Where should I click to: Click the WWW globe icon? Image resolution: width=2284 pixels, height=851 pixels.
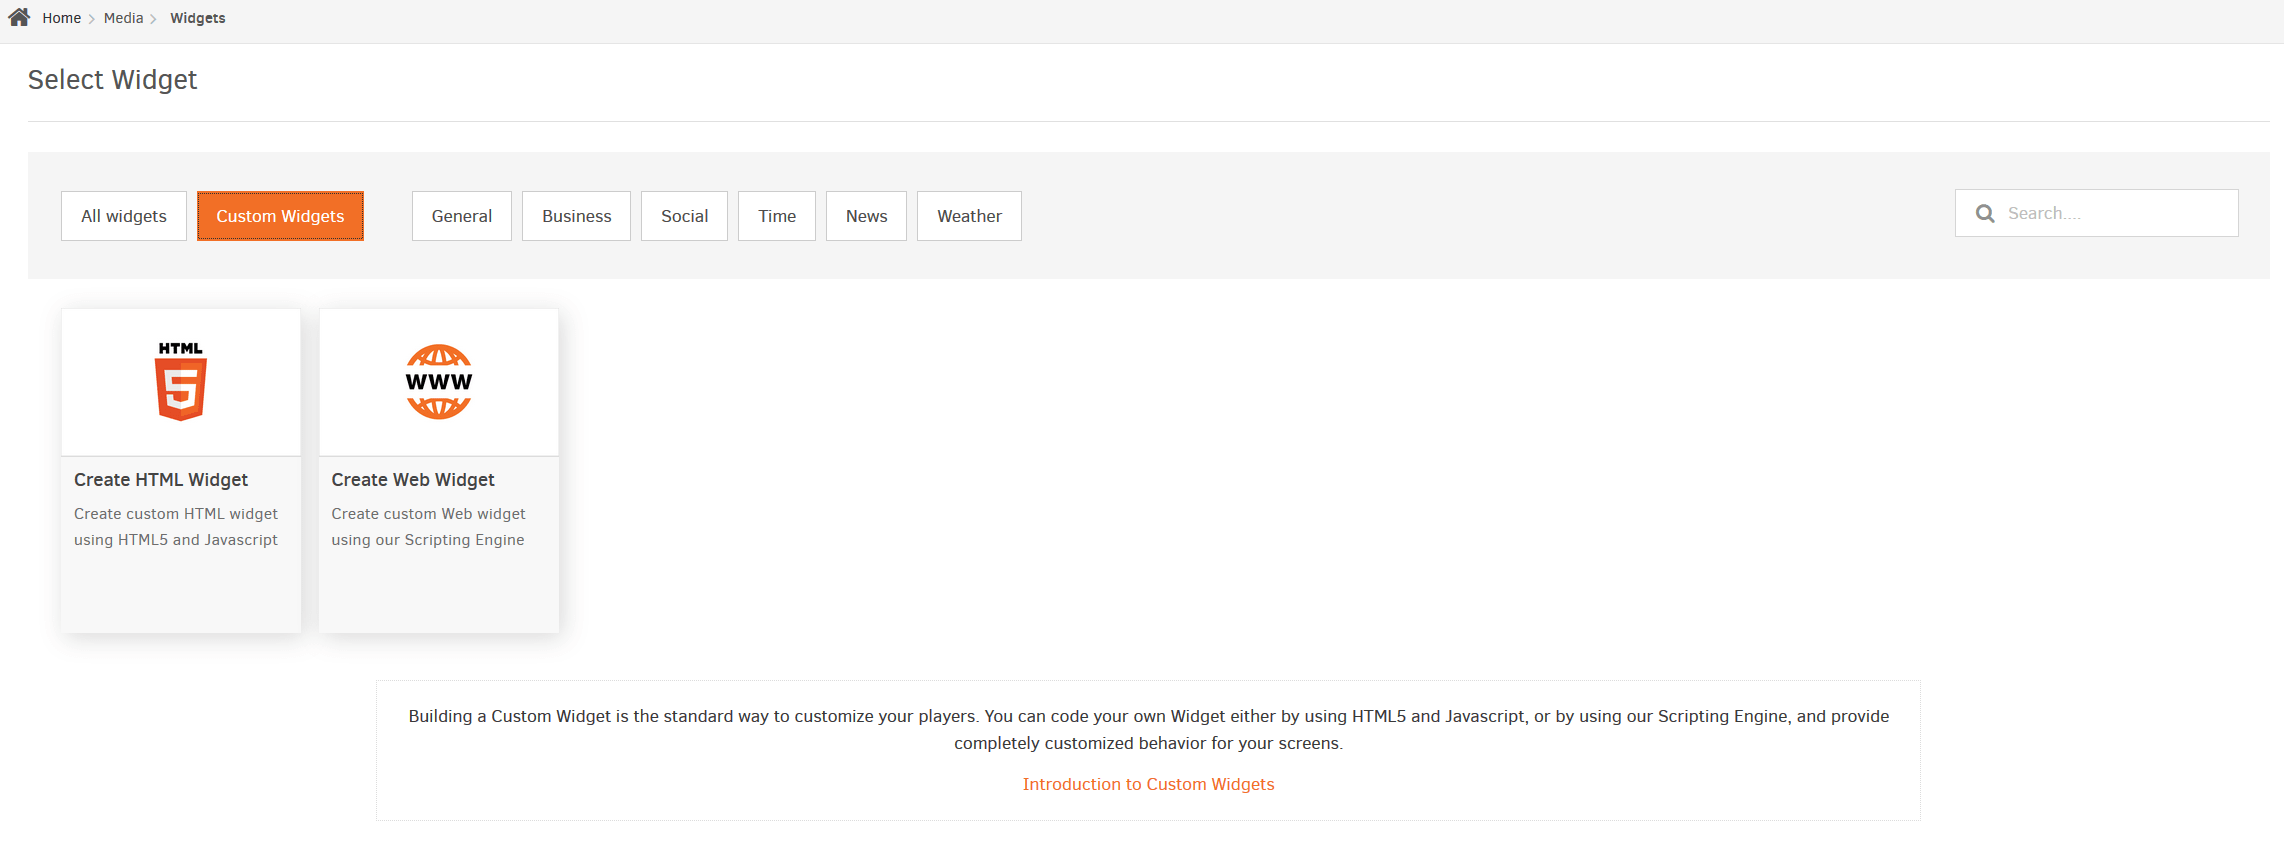[x=438, y=381]
